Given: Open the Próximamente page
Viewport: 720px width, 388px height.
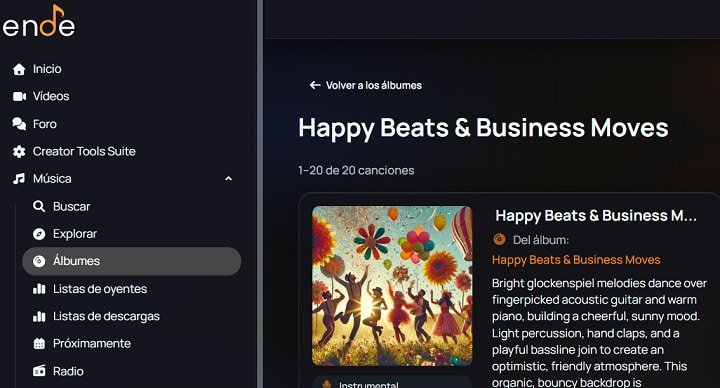Looking at the screenshot, I should (92, 343).
